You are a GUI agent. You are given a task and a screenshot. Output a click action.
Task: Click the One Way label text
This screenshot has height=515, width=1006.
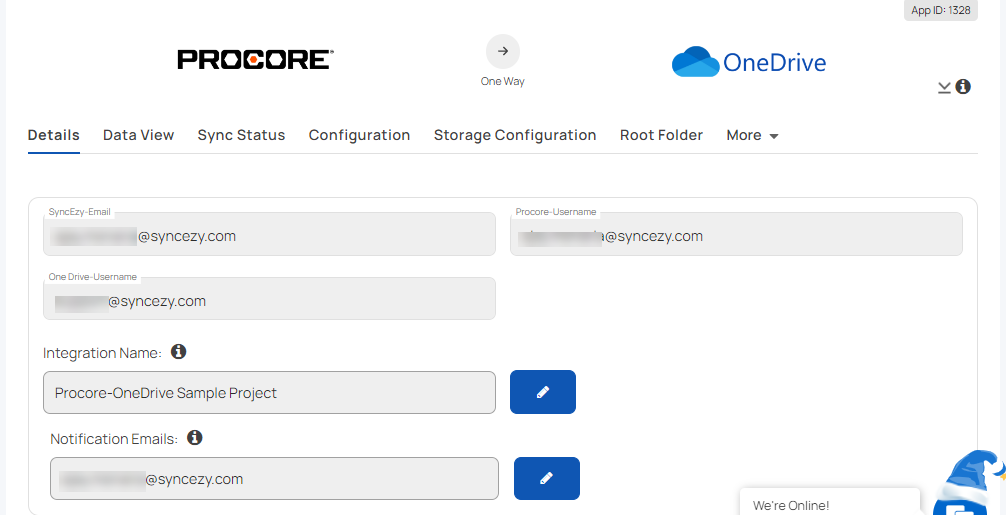point(502,81)
